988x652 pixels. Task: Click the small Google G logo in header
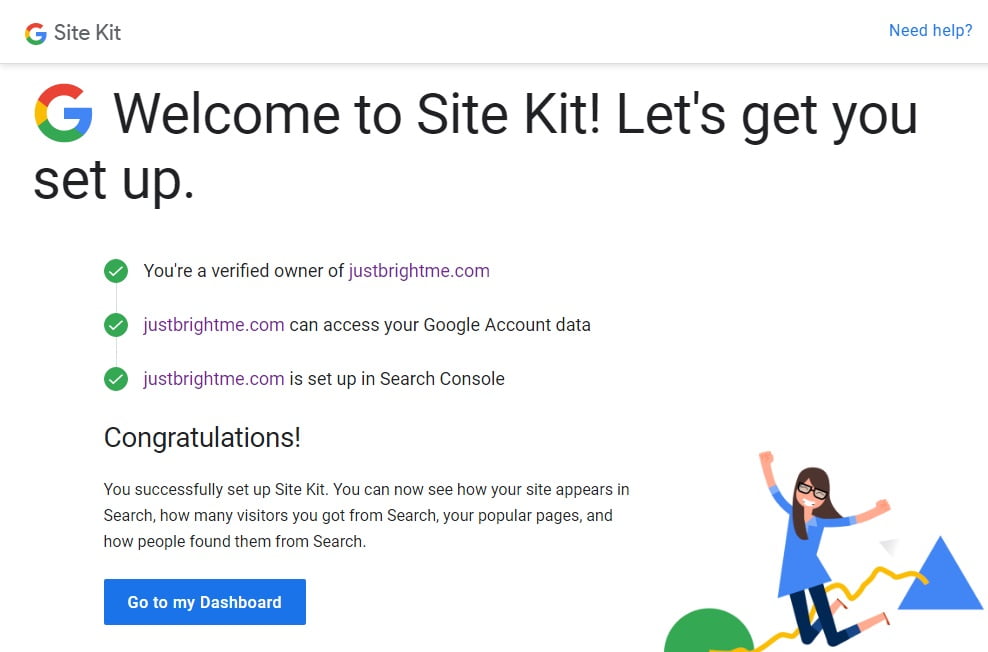point(36,33)
